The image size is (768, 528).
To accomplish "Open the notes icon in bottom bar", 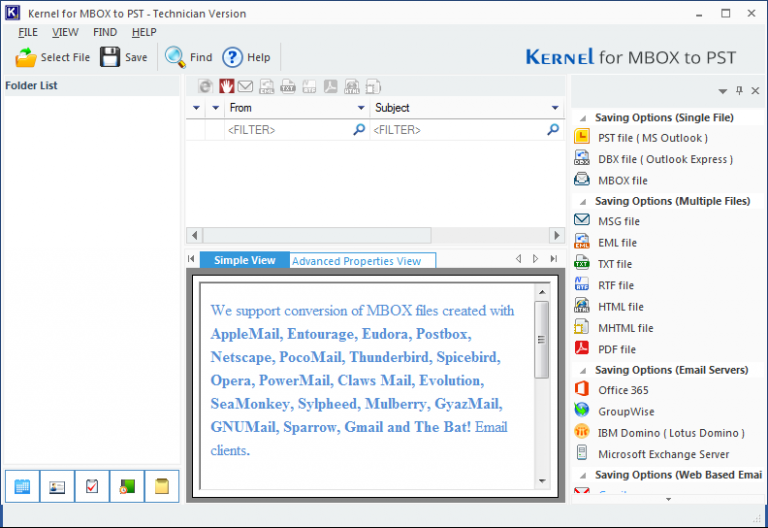I will coord(161,487).
